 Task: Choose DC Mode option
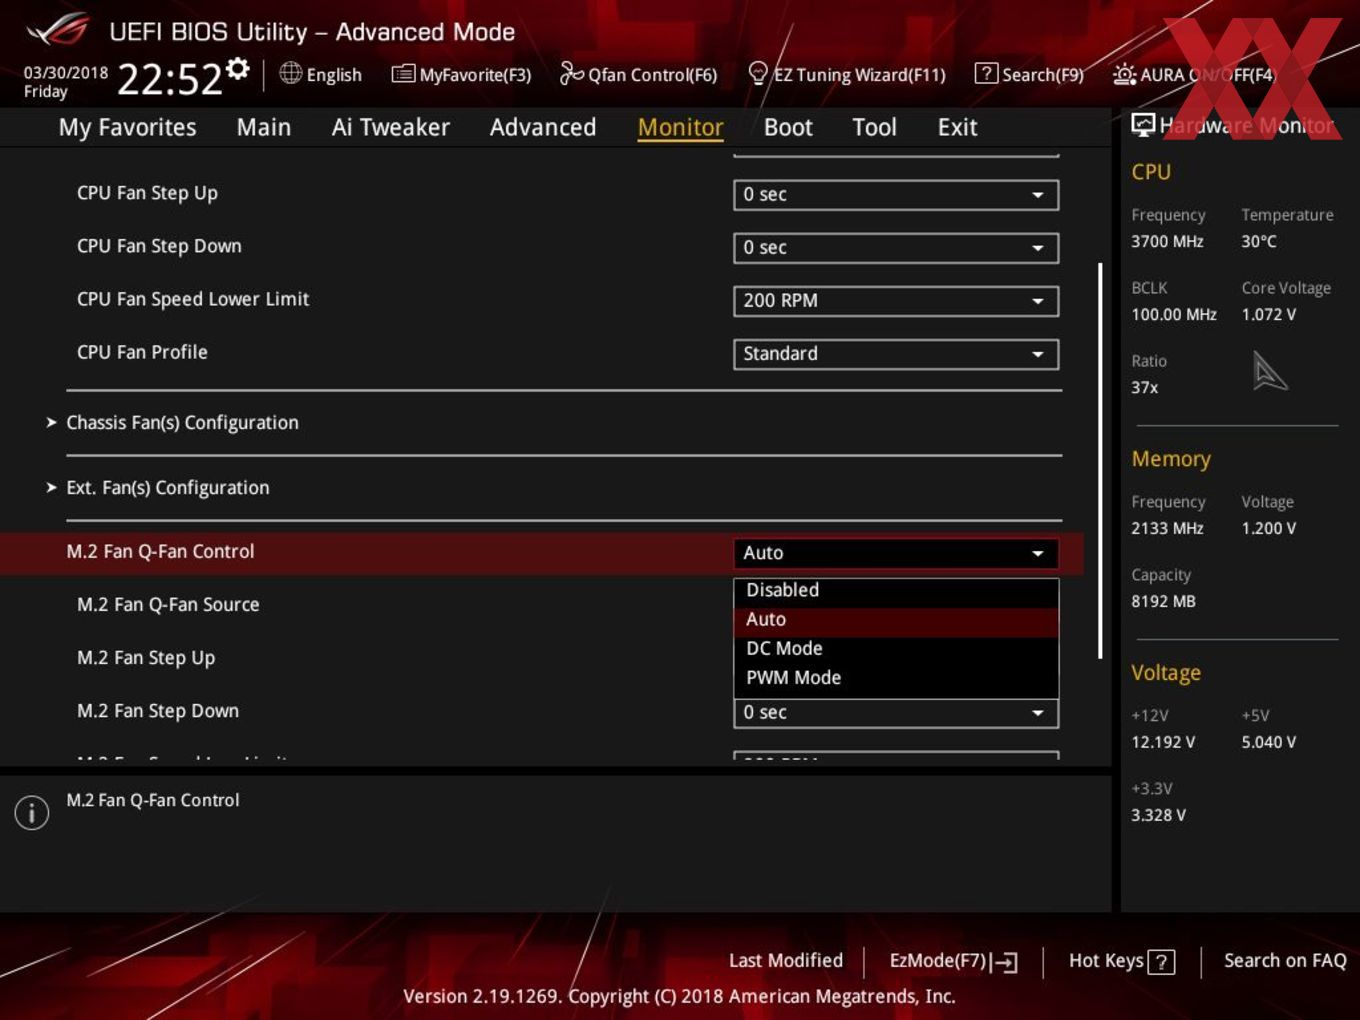896,648
